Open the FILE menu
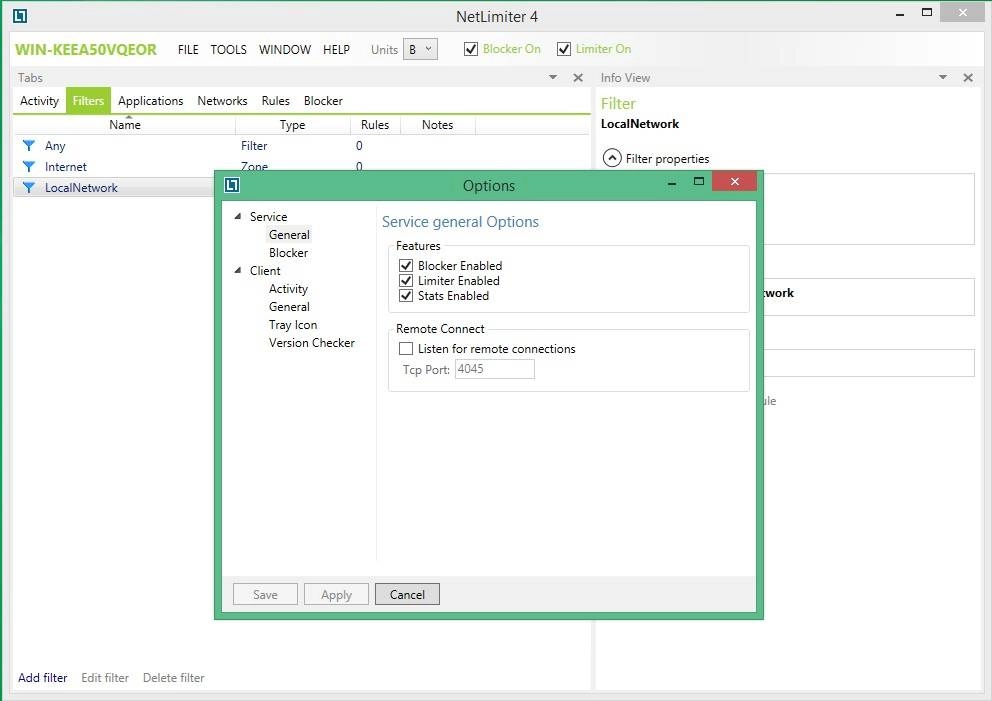Image resolution: width=992 pixels, height=701 pixels. [x=188, y=49]
